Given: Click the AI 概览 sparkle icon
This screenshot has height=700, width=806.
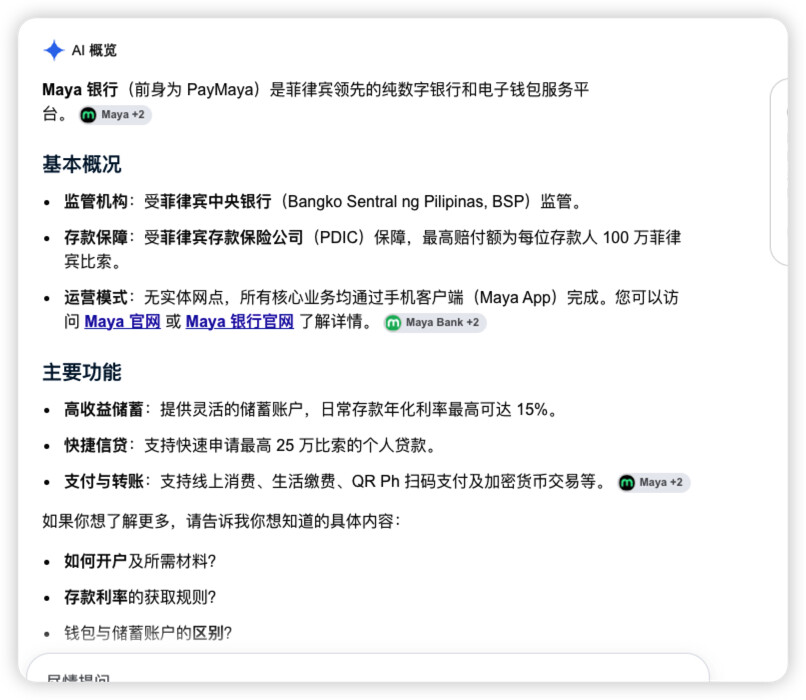Looking at the screenshot, I should (53, 50).
